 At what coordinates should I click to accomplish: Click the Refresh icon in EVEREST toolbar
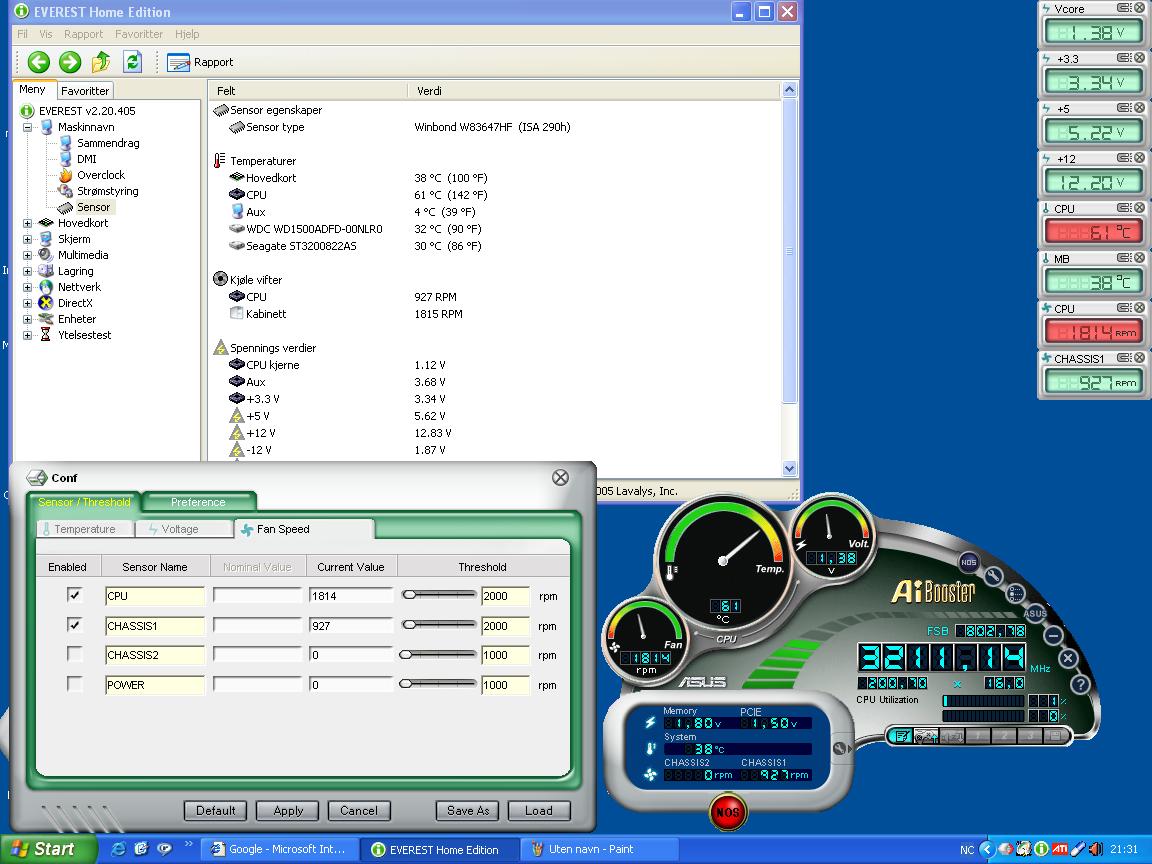132,62
